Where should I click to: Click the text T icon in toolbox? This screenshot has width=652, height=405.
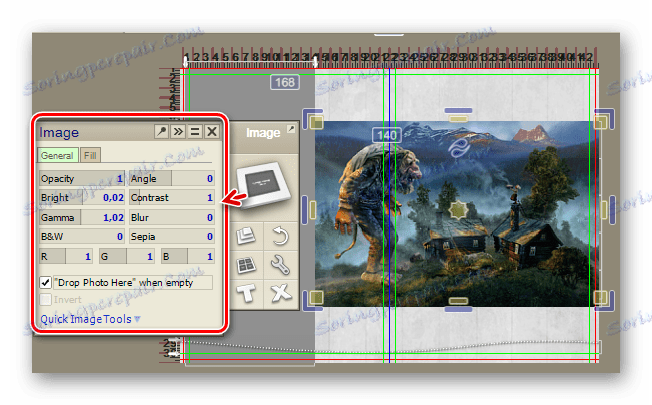coord(246,293)
